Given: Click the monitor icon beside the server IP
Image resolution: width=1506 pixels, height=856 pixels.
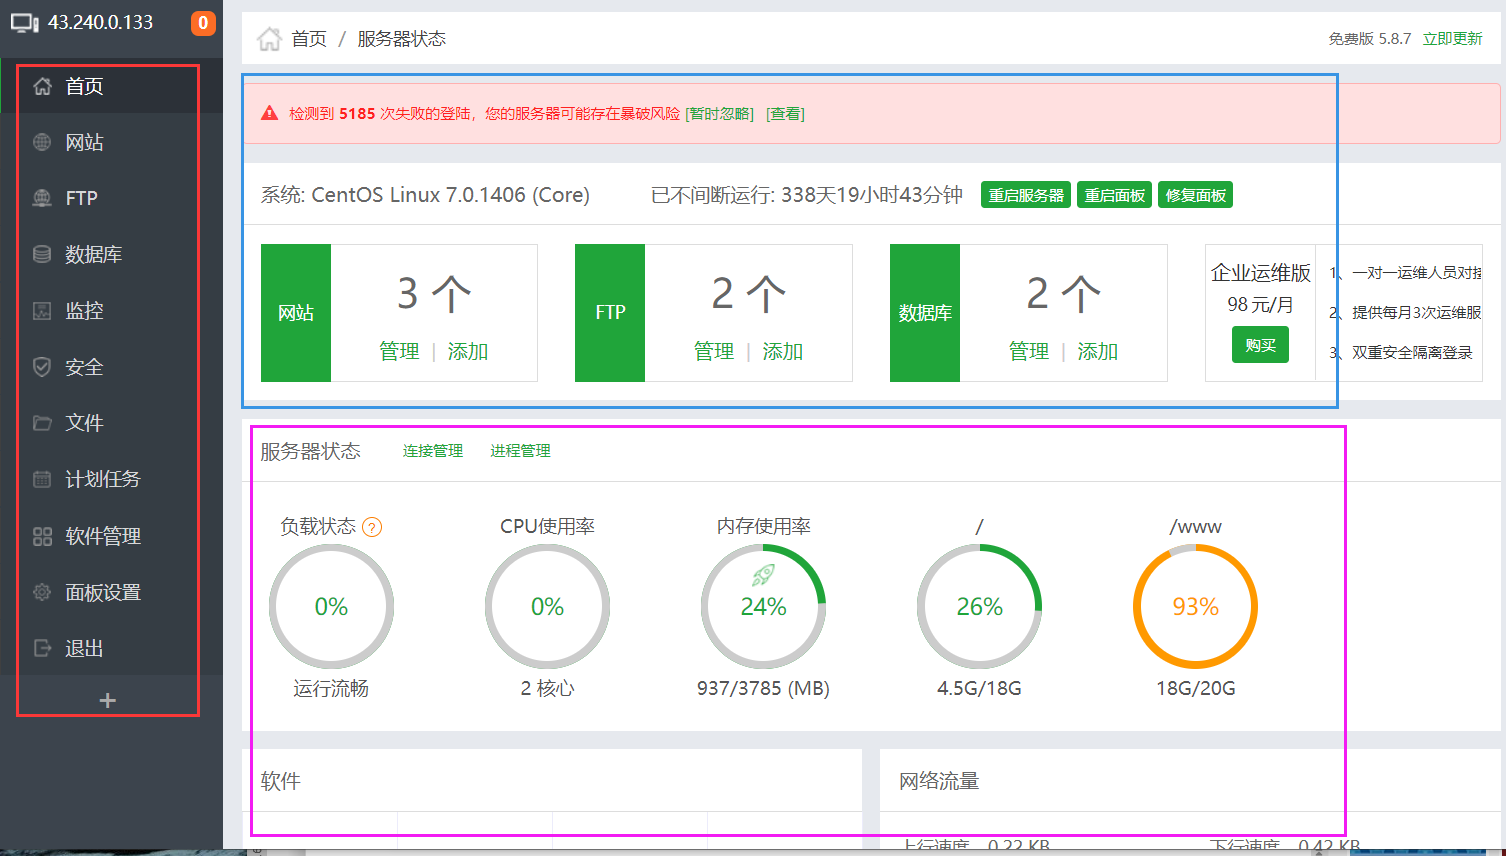Looking at the screenshot, I should pos(25,23).
